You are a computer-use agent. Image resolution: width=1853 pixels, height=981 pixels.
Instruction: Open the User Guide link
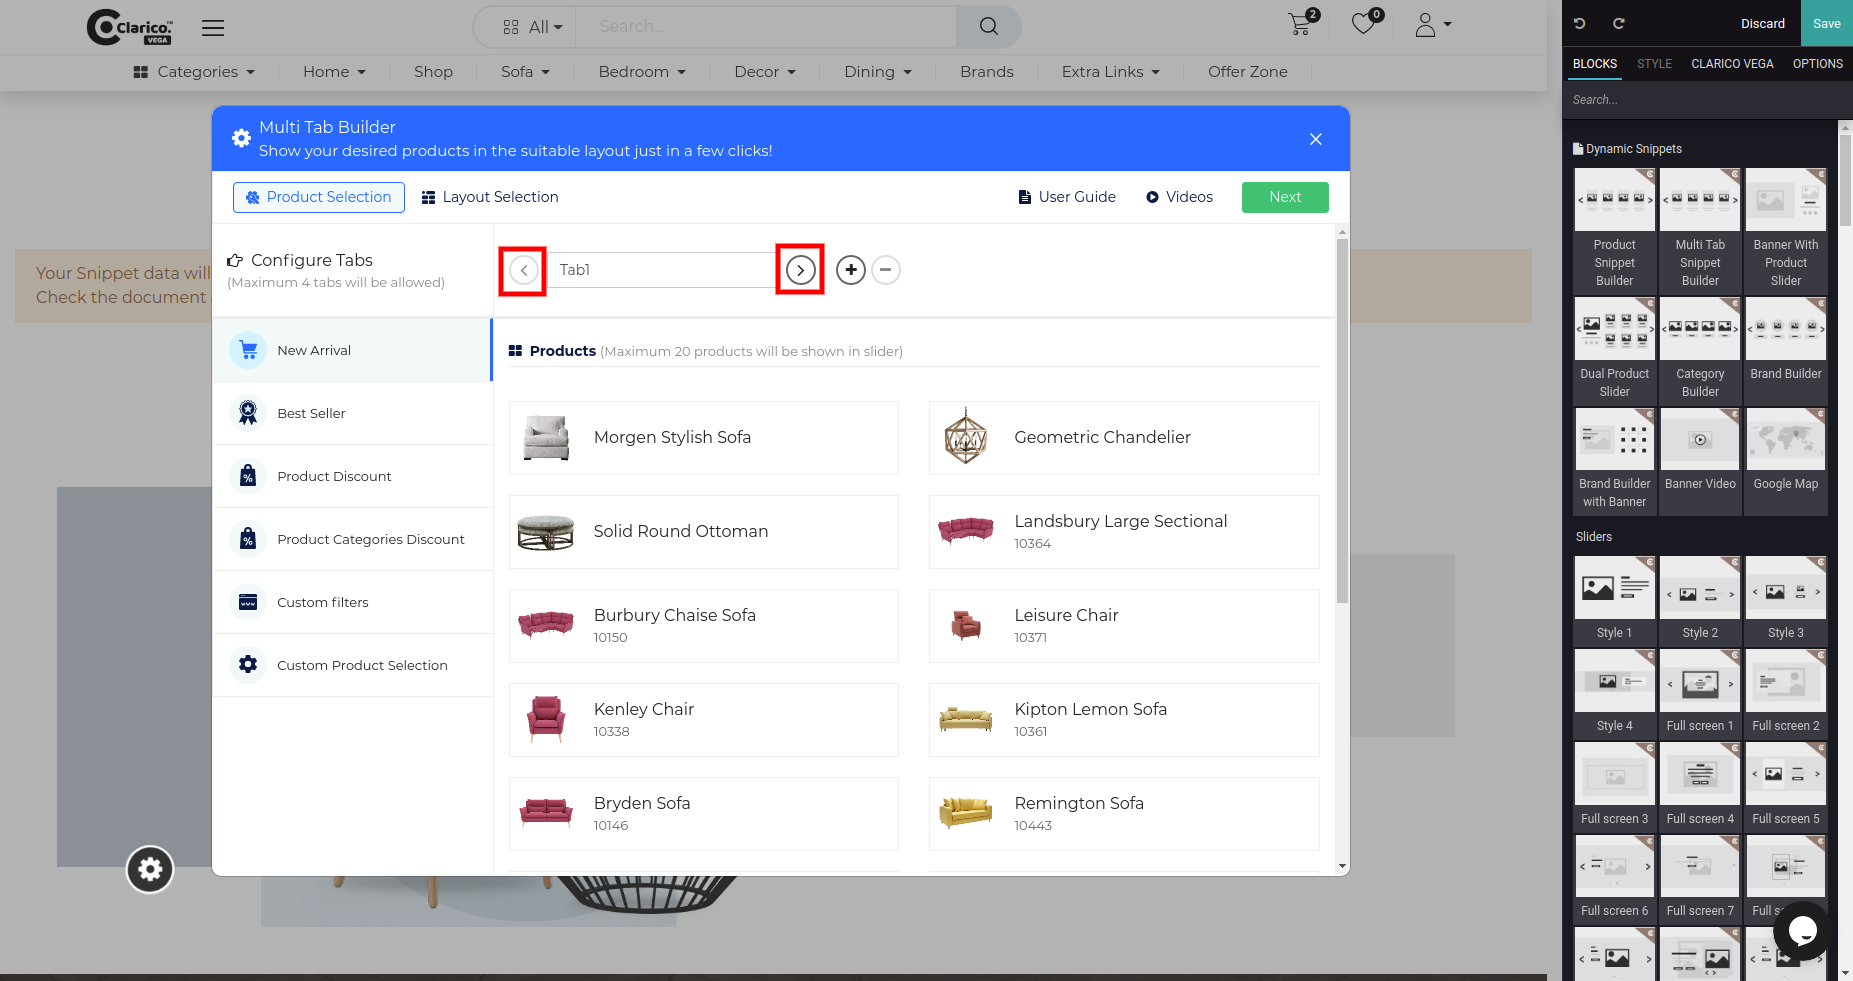1067,197
